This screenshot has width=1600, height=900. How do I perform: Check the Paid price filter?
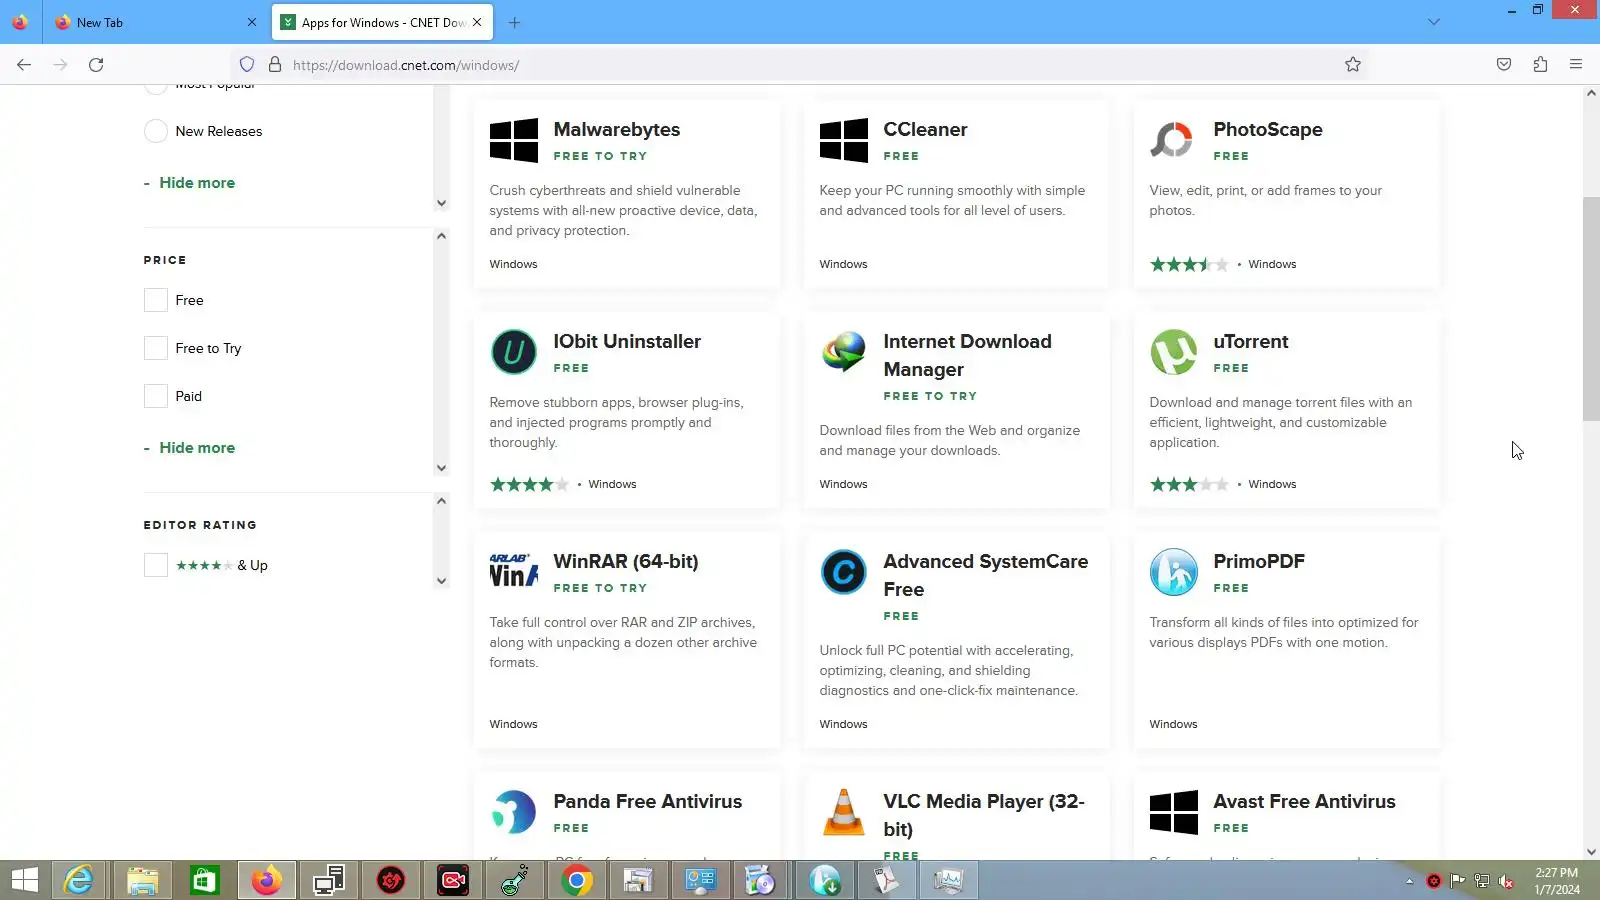coord(156,396)
